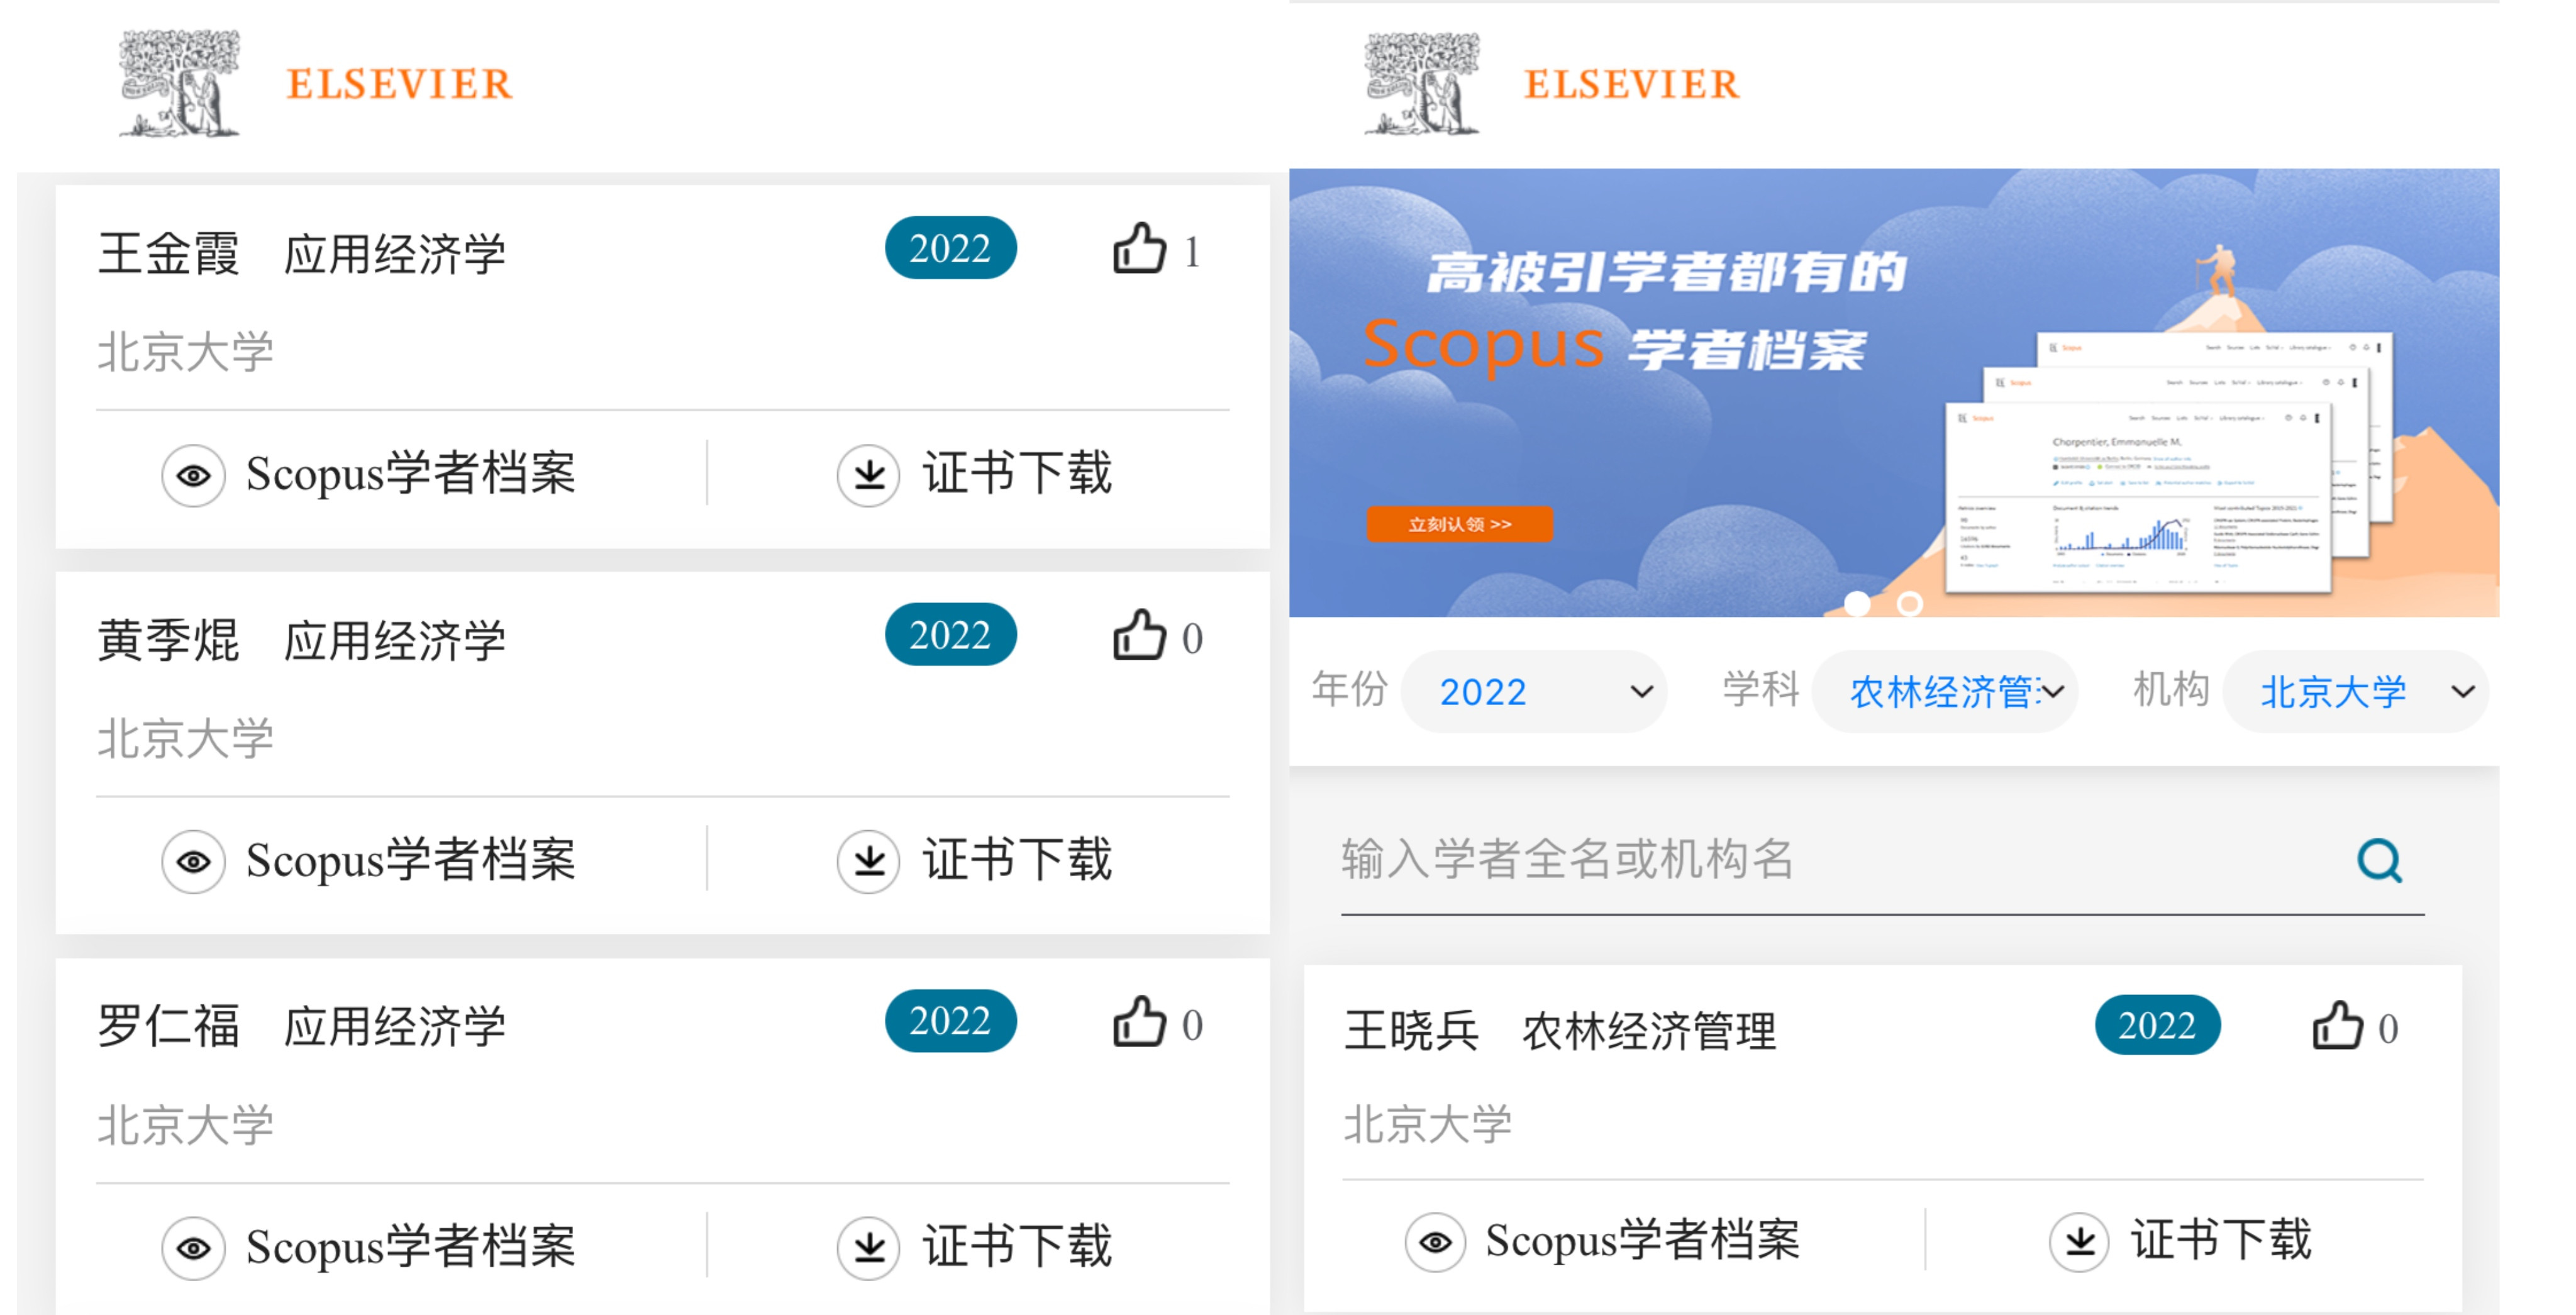Click the download icon in 王晓兵's card
The width and height of the screenshot is (2576, 1315).
pos(2080,1241)
